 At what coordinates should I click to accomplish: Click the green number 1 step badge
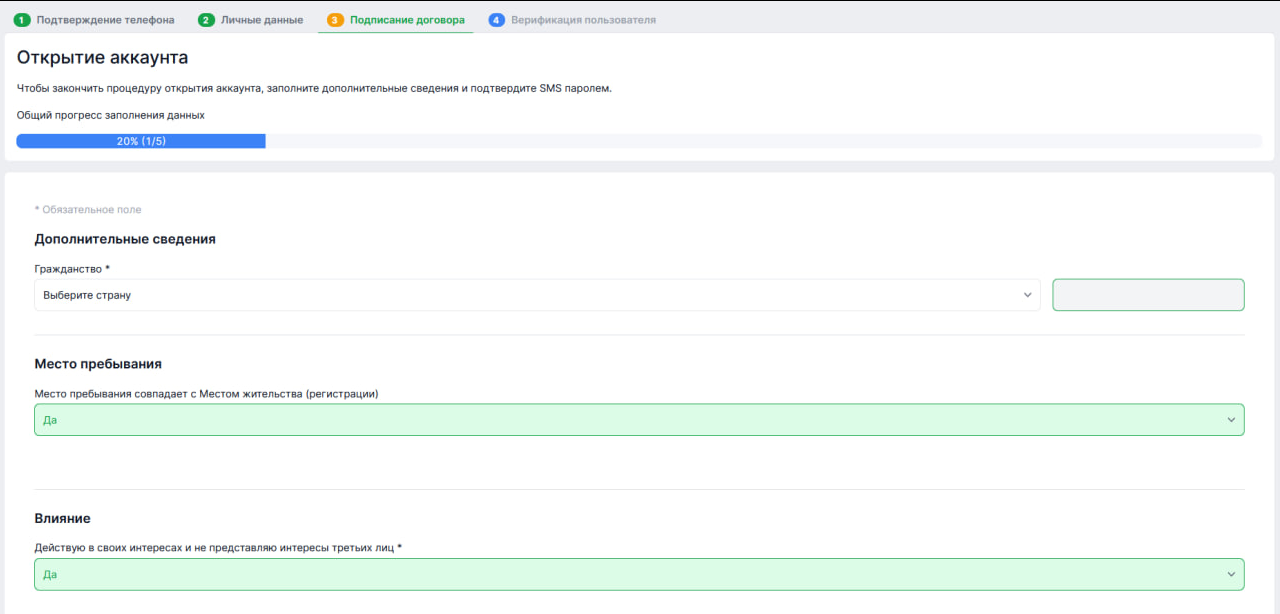tap(22, 20)
